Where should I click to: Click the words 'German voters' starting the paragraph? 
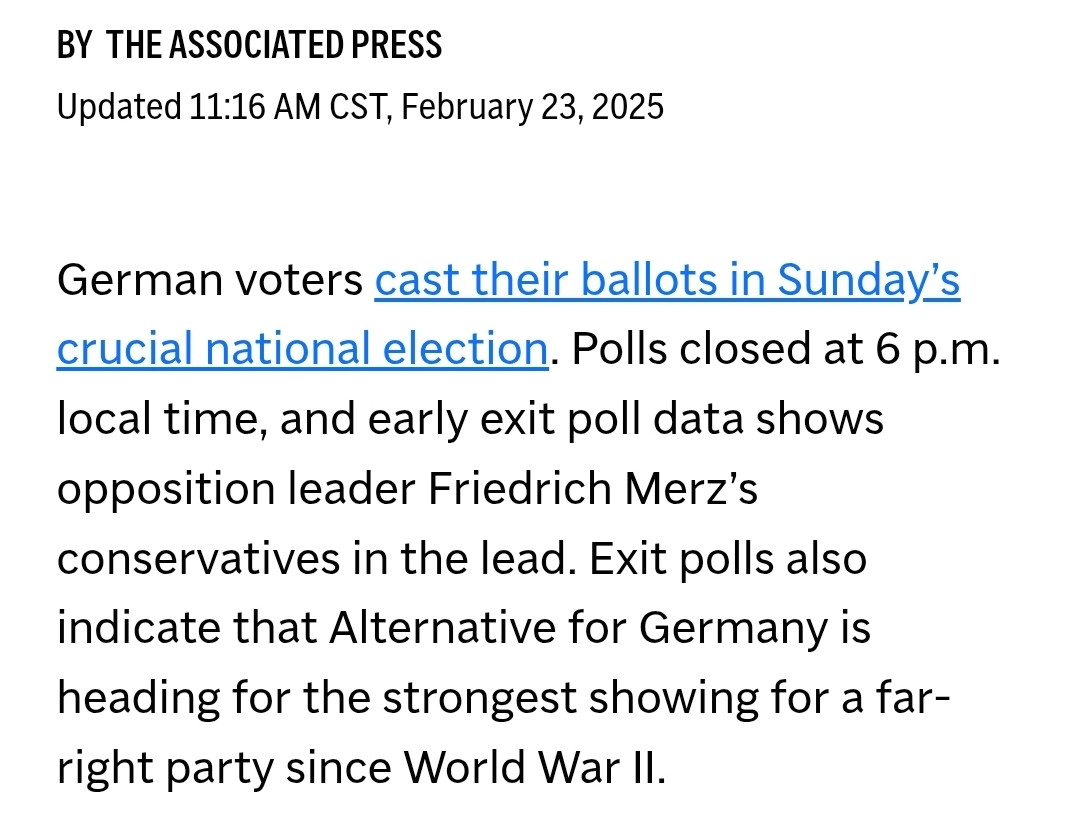pos(210,281)
